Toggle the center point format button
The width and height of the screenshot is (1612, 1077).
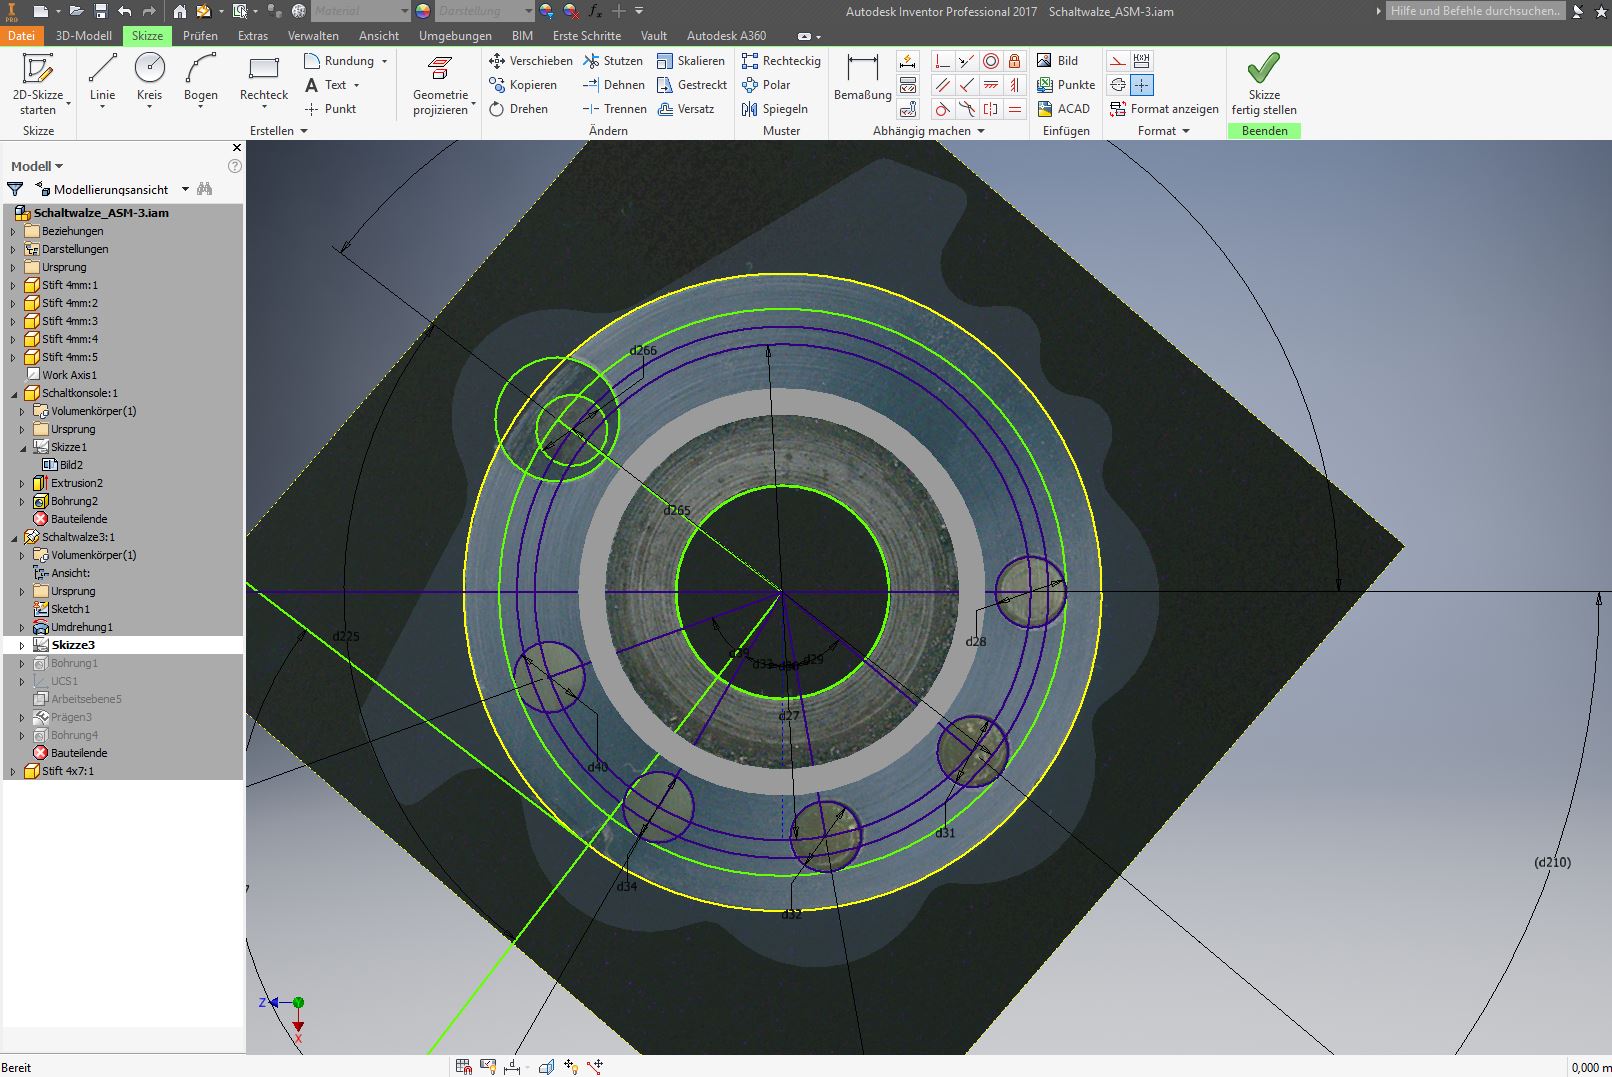pyautogui.click(x=1142, y=85)
